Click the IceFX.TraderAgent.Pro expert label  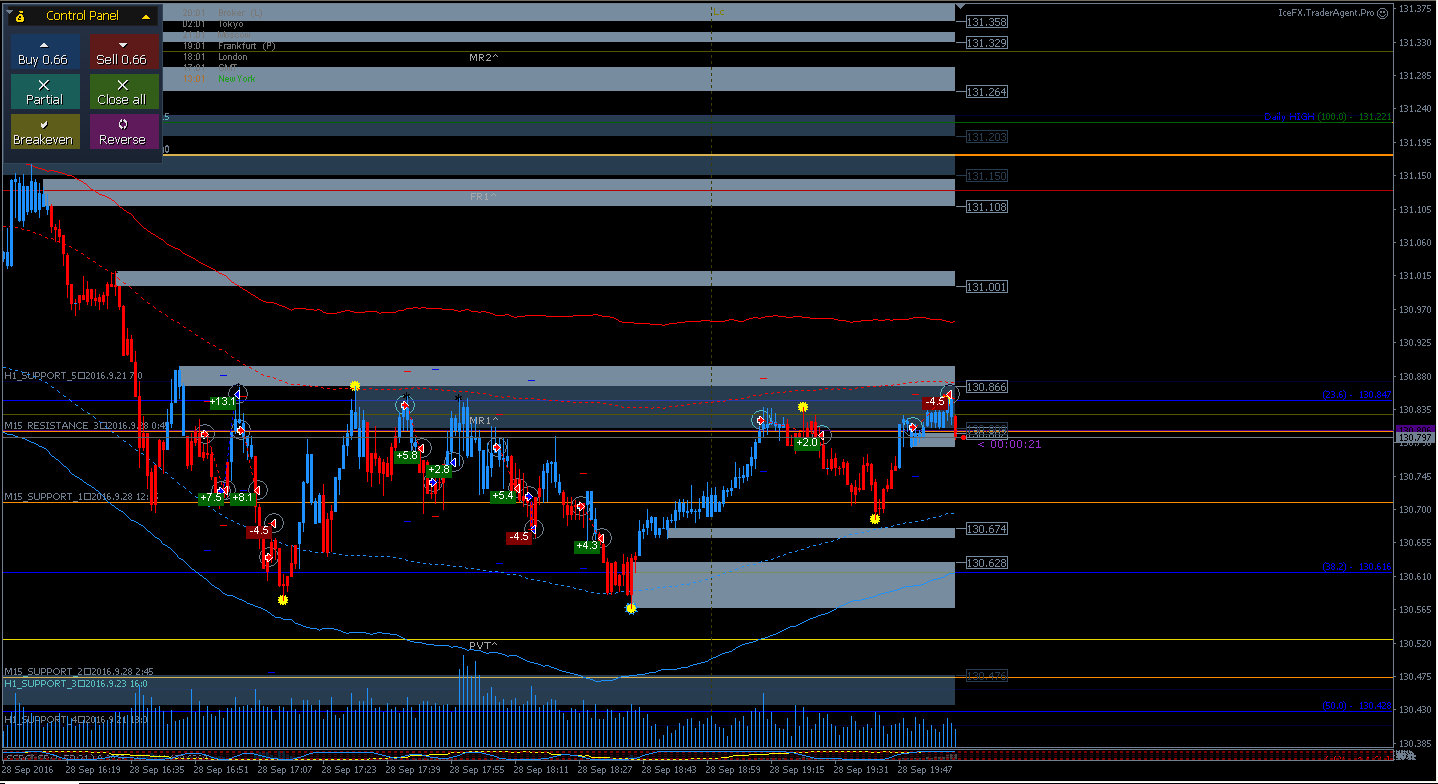pyautogui.click(x=1326, y=13)
